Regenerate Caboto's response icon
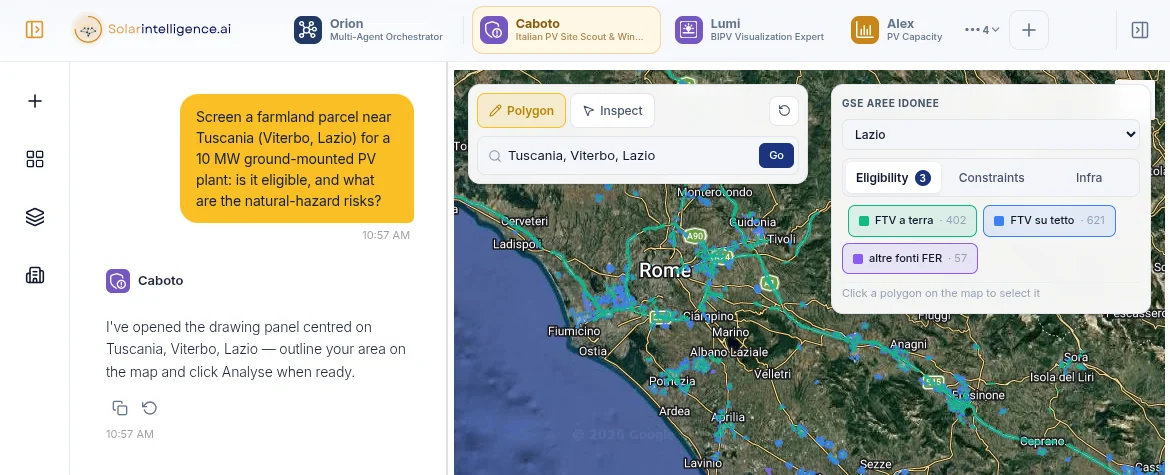1170x475 pixels. tap(149, 408)
